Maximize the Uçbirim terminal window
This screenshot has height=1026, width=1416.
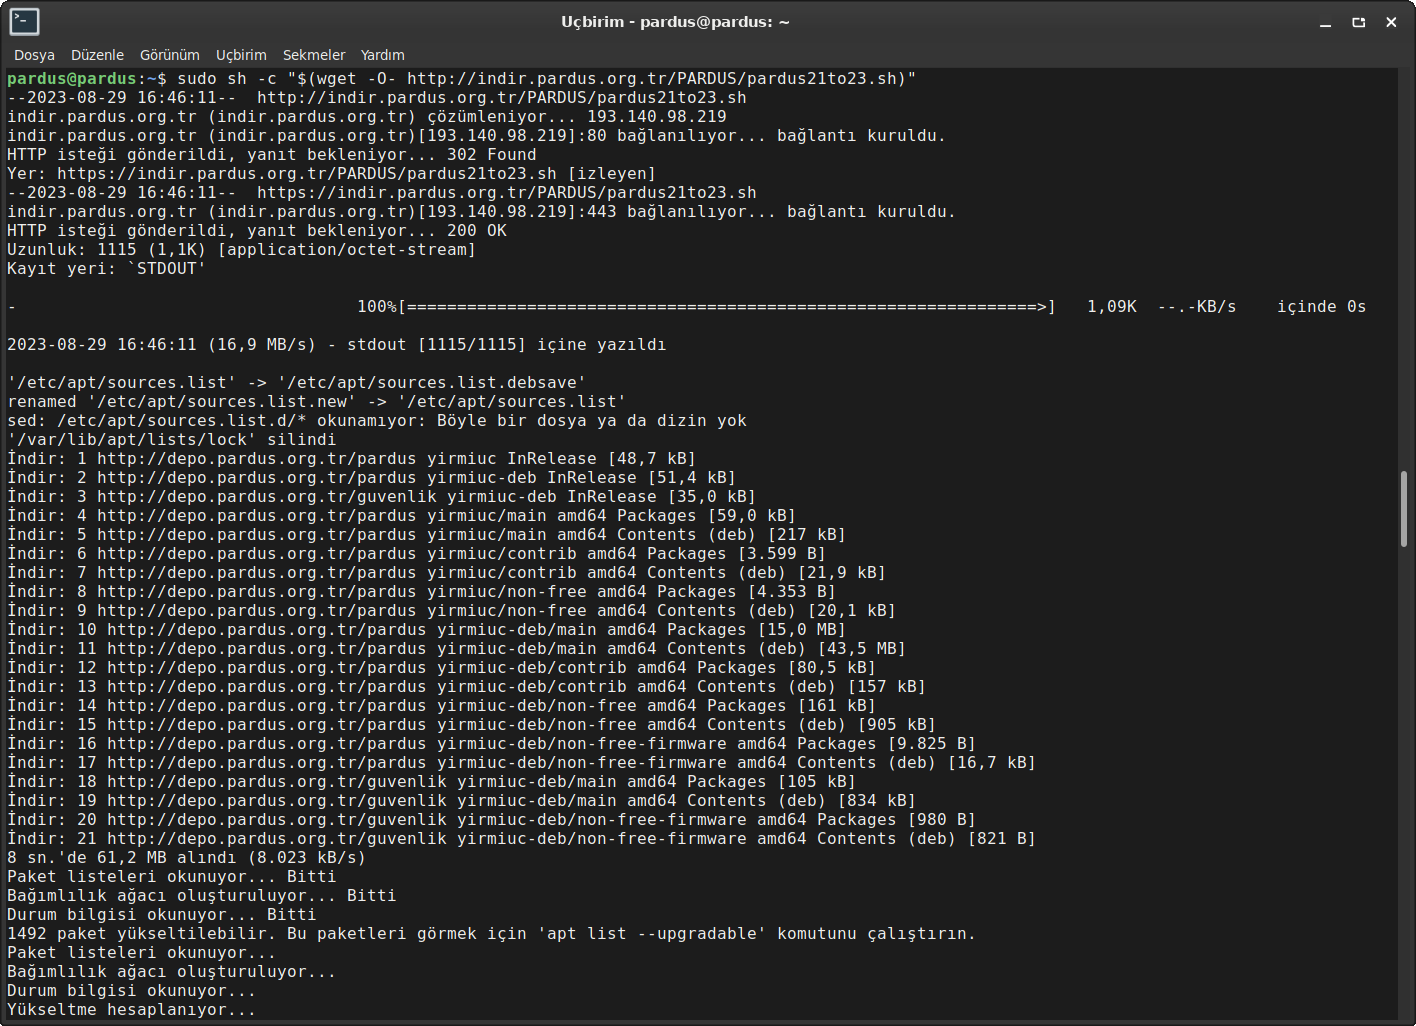[x=1358, y=22]
